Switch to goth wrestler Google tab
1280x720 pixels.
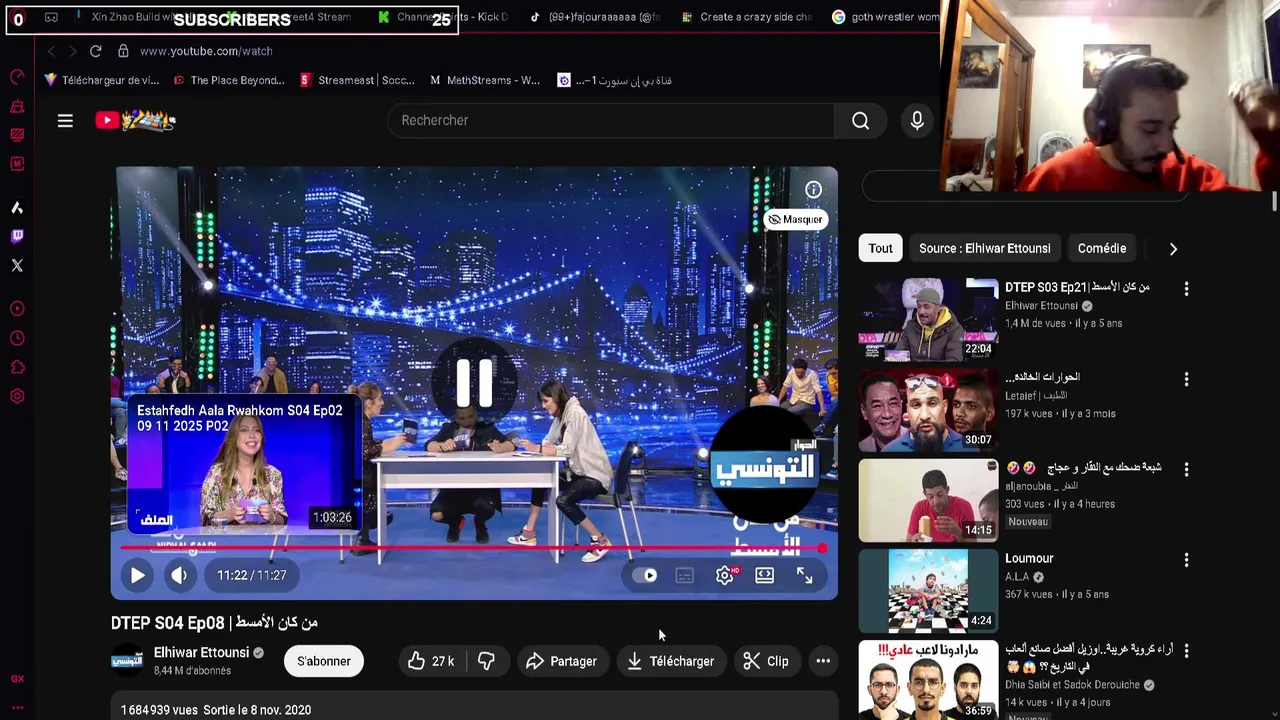[885, 17]
